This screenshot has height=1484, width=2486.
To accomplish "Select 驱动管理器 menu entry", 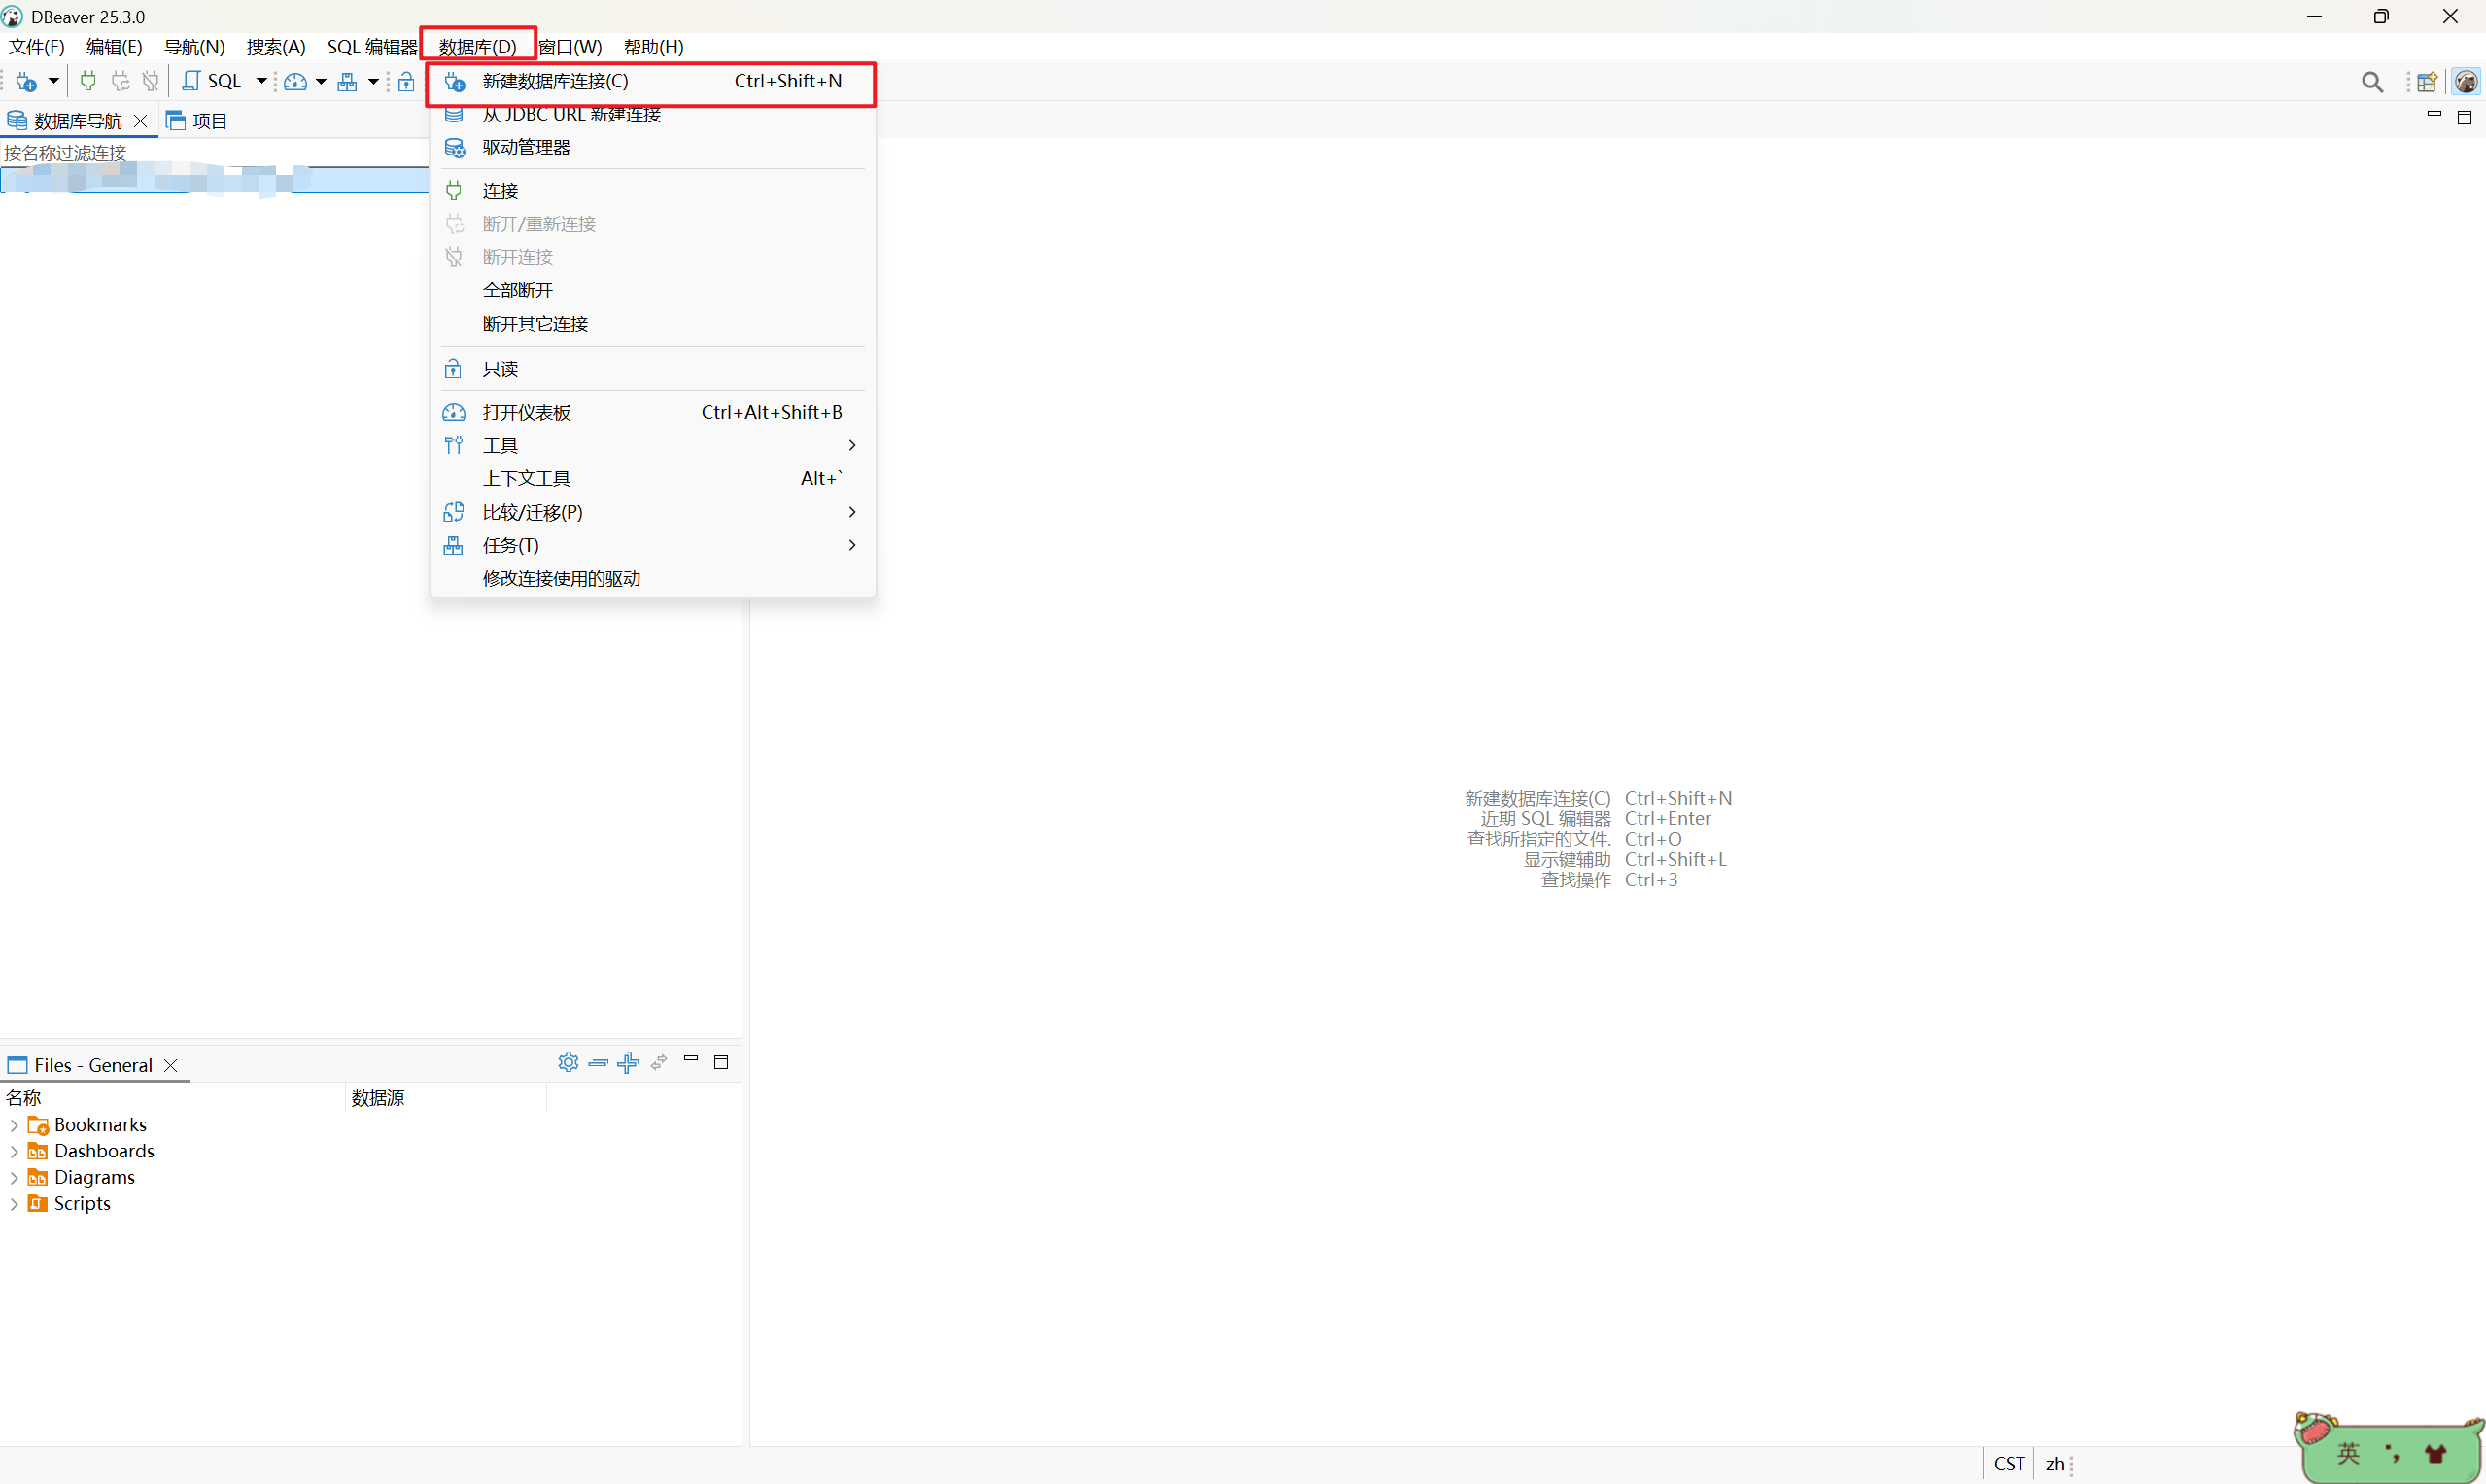I will tap(526, 148).
